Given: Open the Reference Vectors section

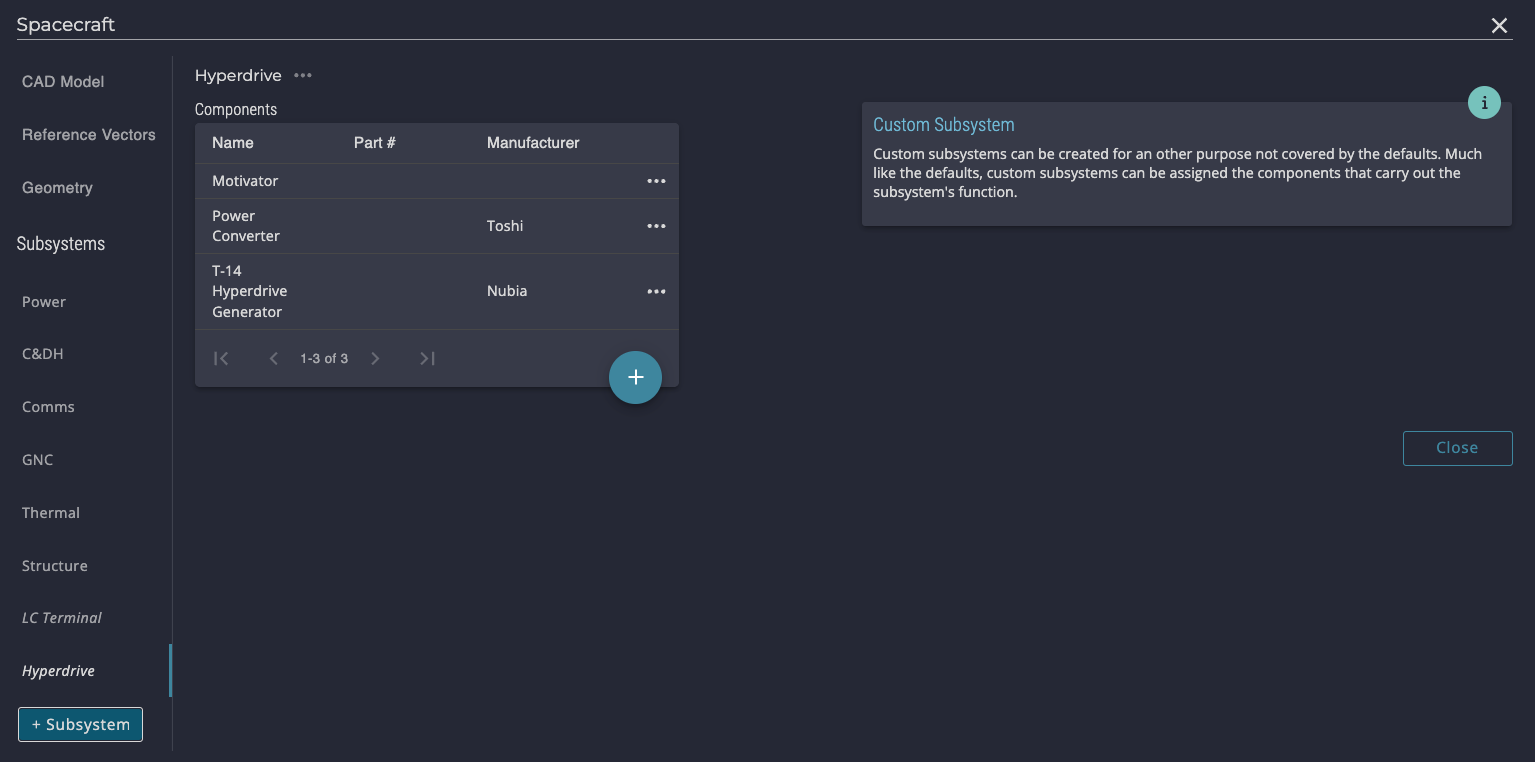Looking at the screenshot, I should [89, 135].
